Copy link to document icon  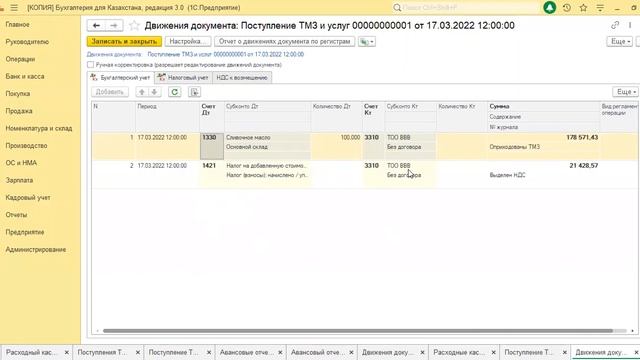coord(615,25)
